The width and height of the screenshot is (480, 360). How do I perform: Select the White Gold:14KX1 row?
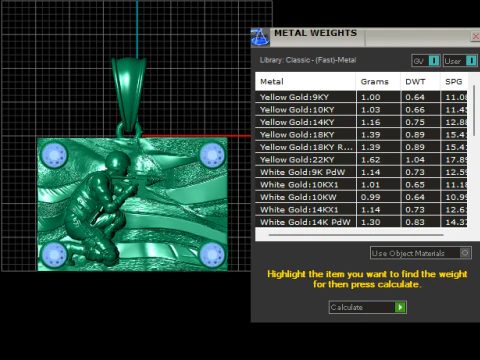361,210
